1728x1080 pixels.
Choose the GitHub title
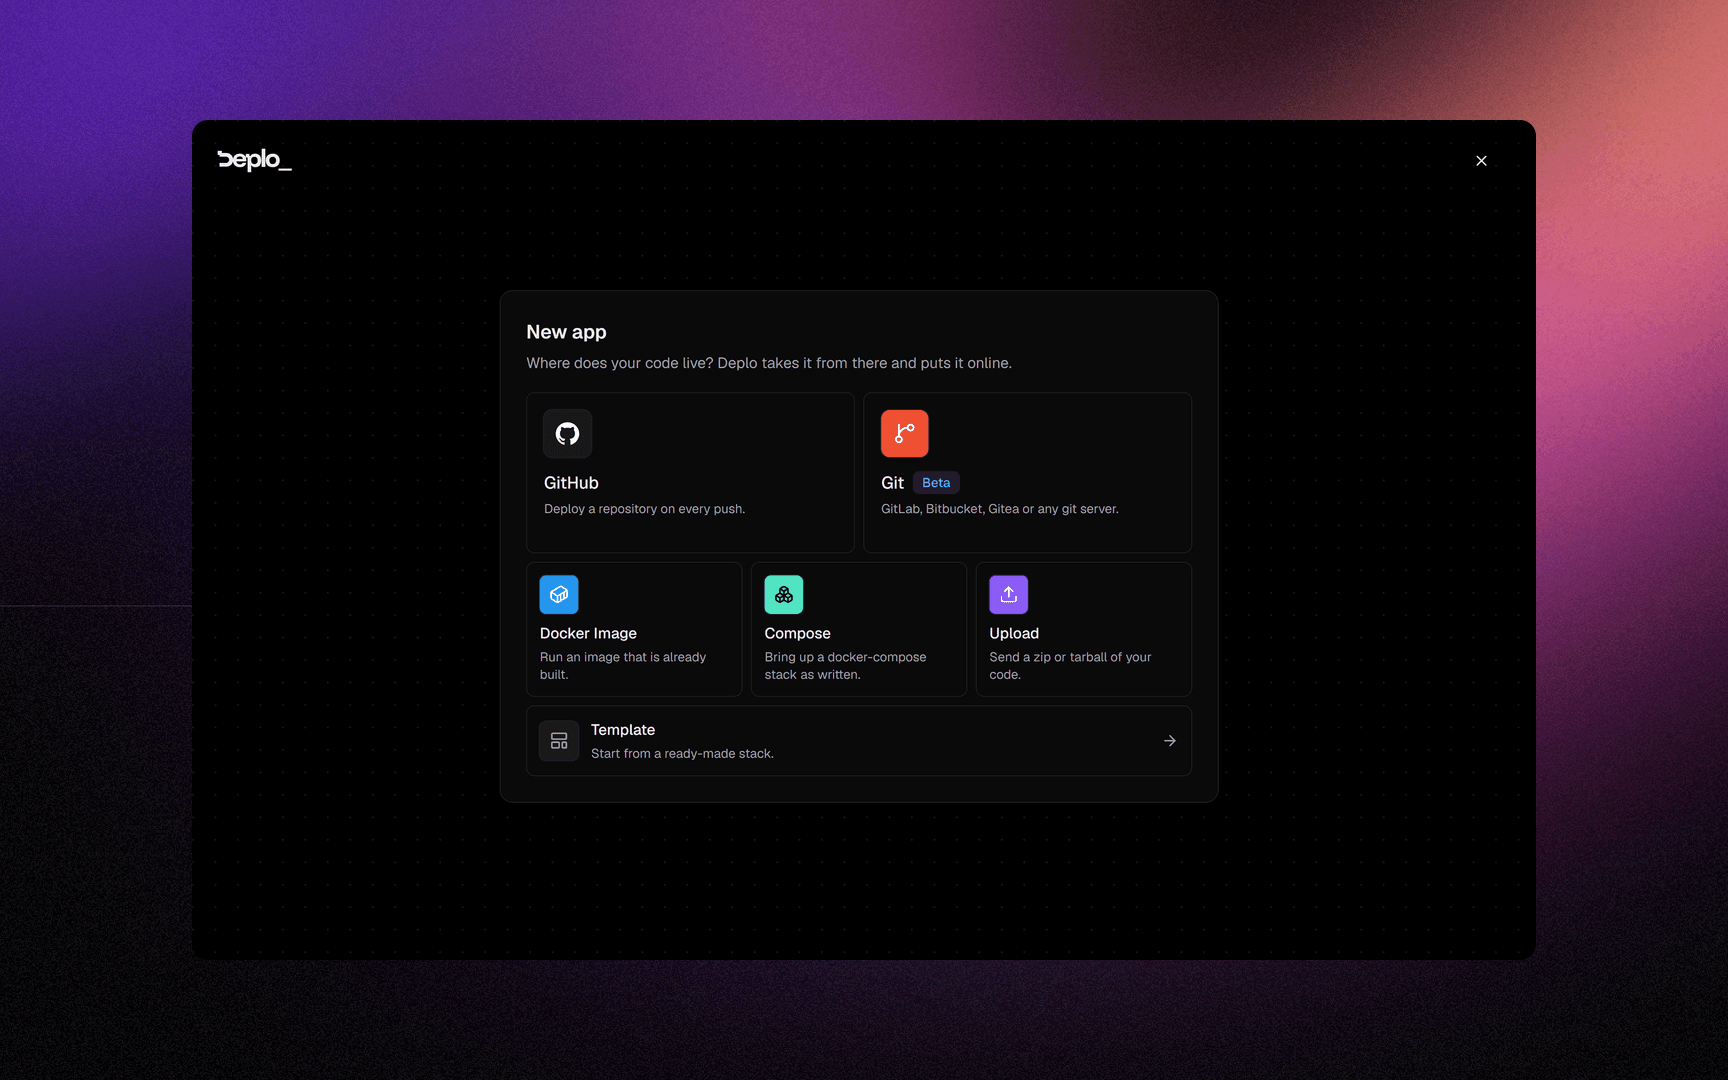point(571,483)
